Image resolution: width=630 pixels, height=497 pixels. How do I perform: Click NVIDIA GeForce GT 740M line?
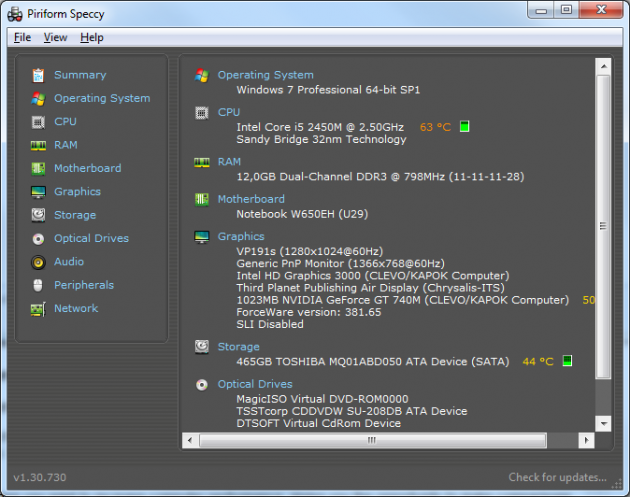(403, 300)
